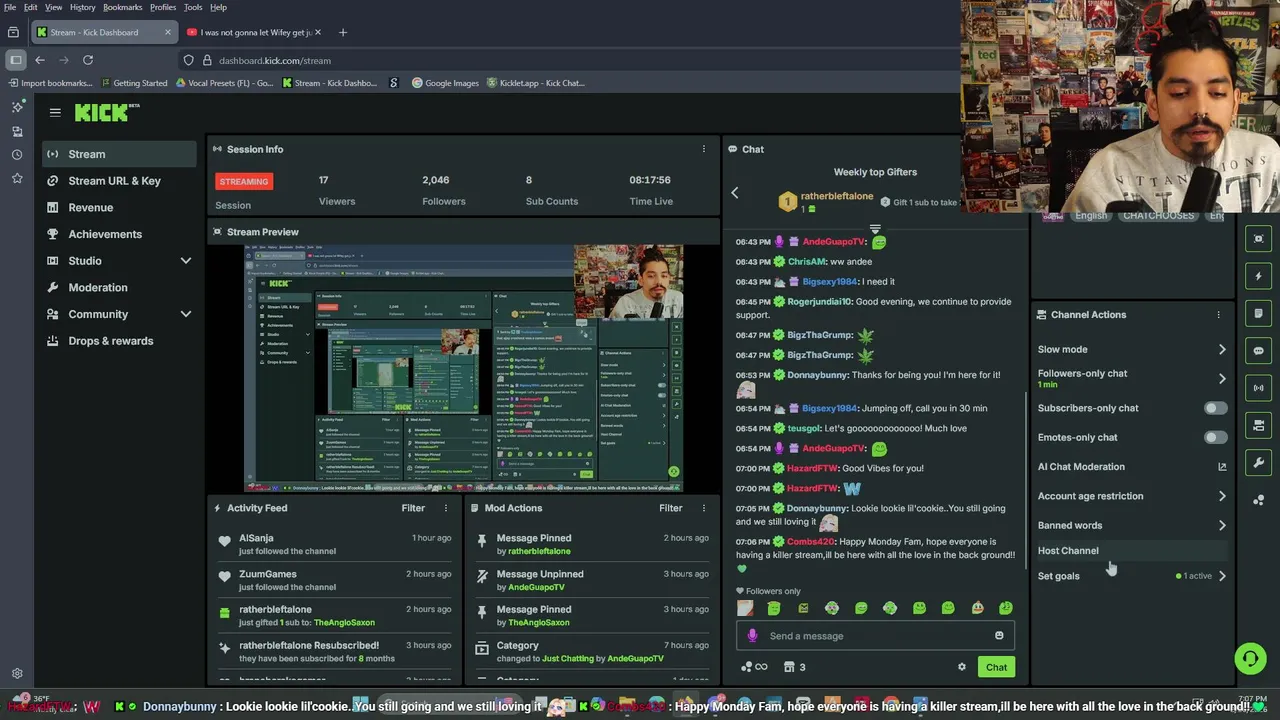Open Activity Feed Filter dropdown
Viewport: 1280px width, 720px height.
point(413,508)
